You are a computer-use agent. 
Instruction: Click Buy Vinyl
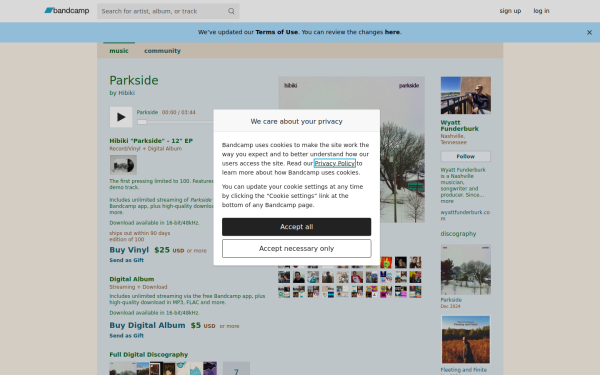pyautogui.click(x=129, y=250)
